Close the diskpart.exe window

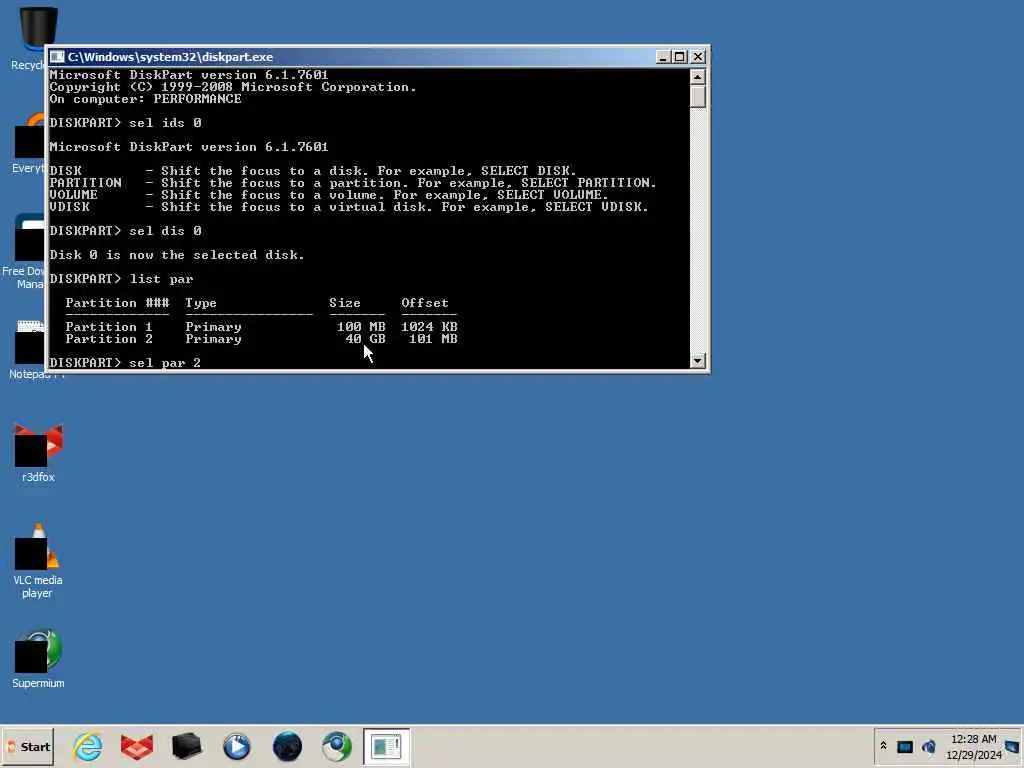pos(697,57)
